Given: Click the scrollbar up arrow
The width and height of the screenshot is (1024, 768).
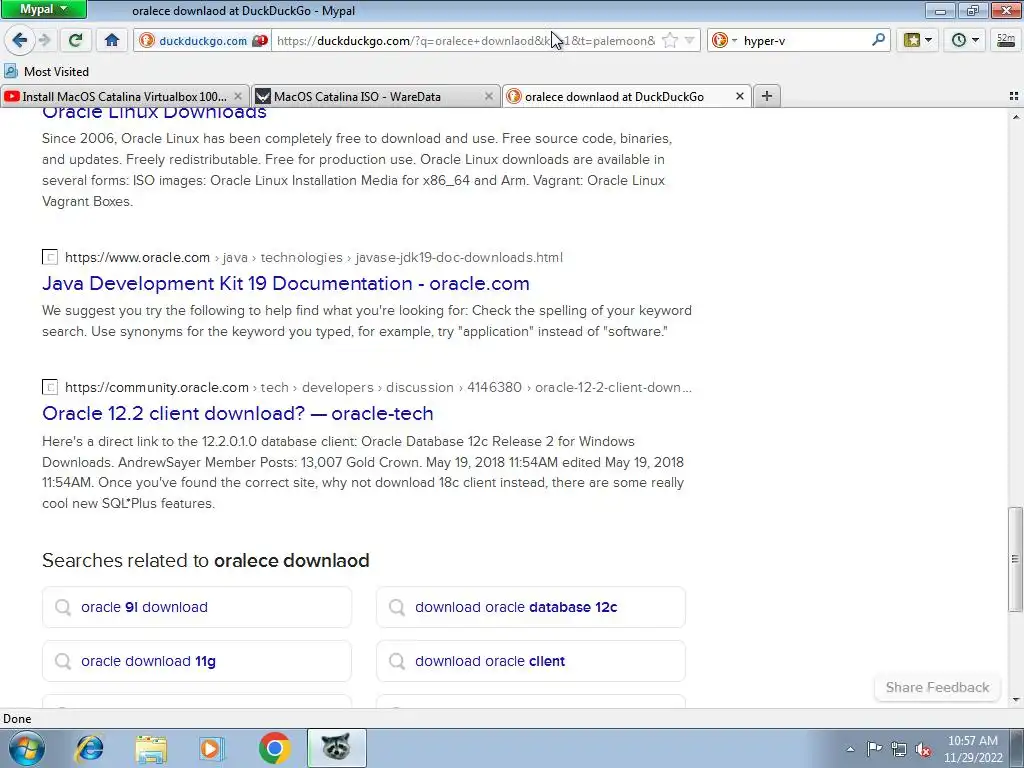Looking at the screenshot, I should [x=1015, y=117].
